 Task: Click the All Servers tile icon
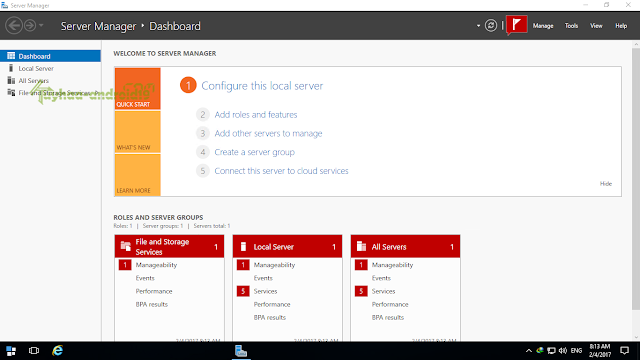point(361,246)
